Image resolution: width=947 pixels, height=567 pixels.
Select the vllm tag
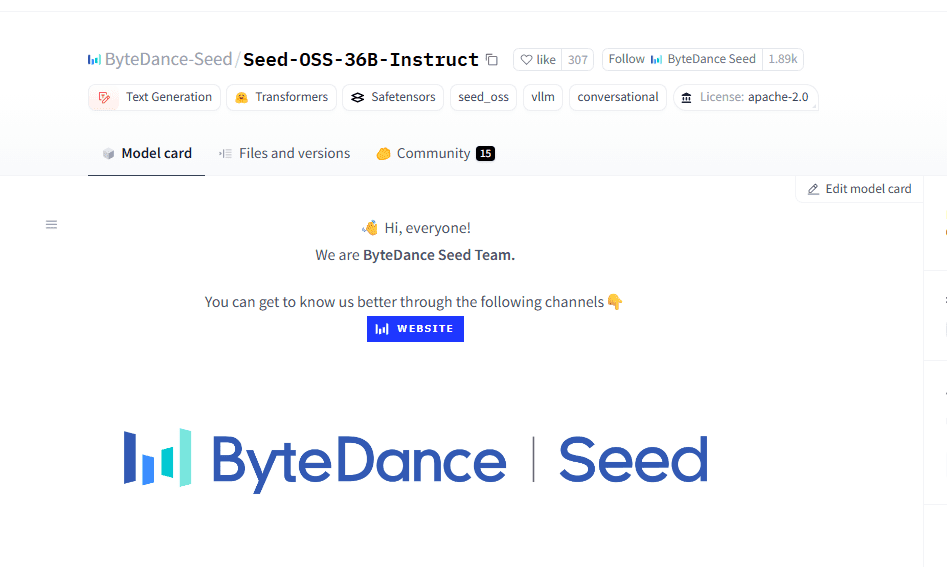(x=543, y=97)
